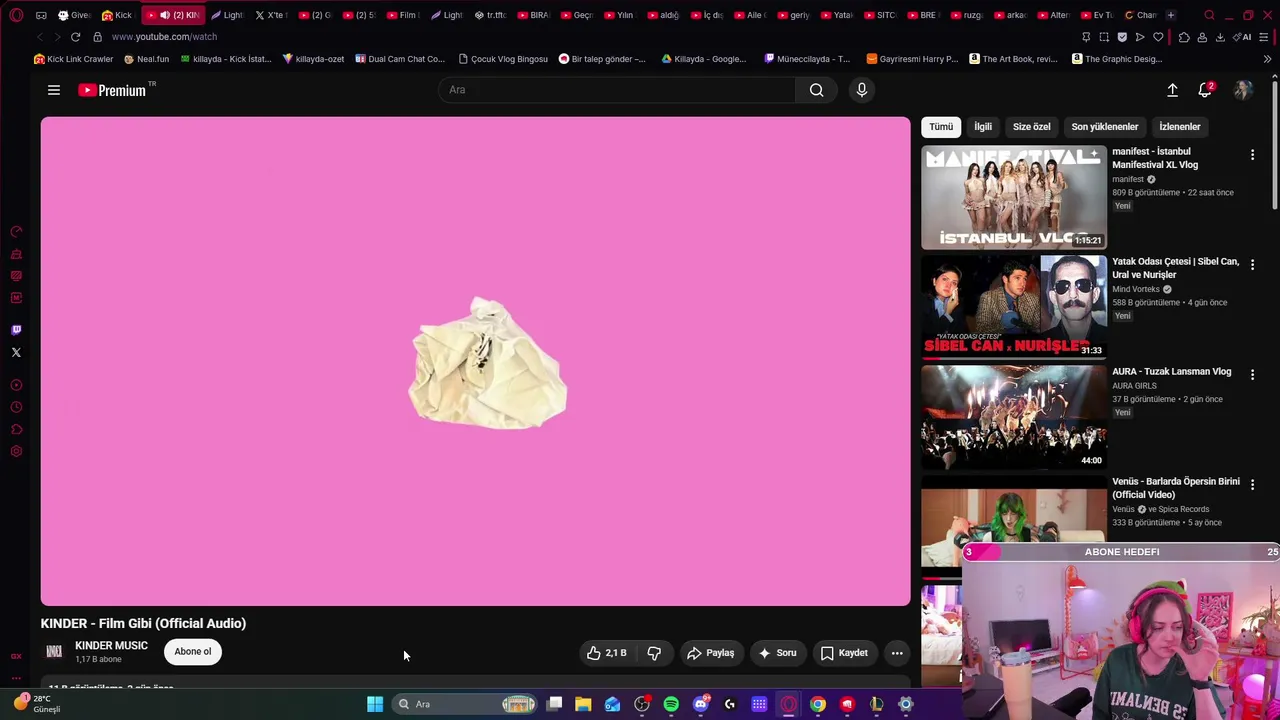Viewport: 1280px width, 720px height.
Task: Open Opera GX main menu logo
Action: (16, 15)
